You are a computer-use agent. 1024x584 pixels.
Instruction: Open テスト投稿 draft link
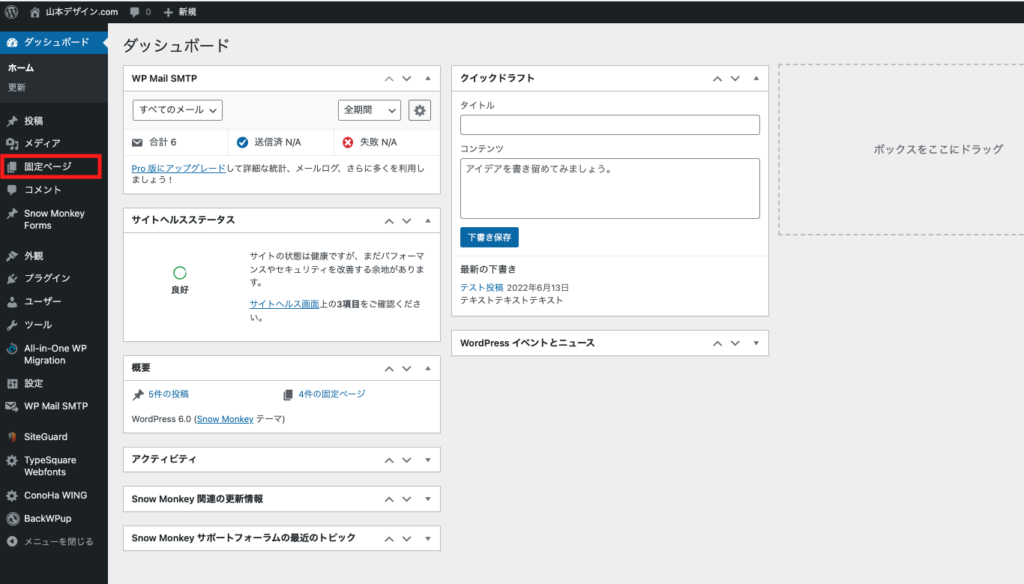[481, 287]
